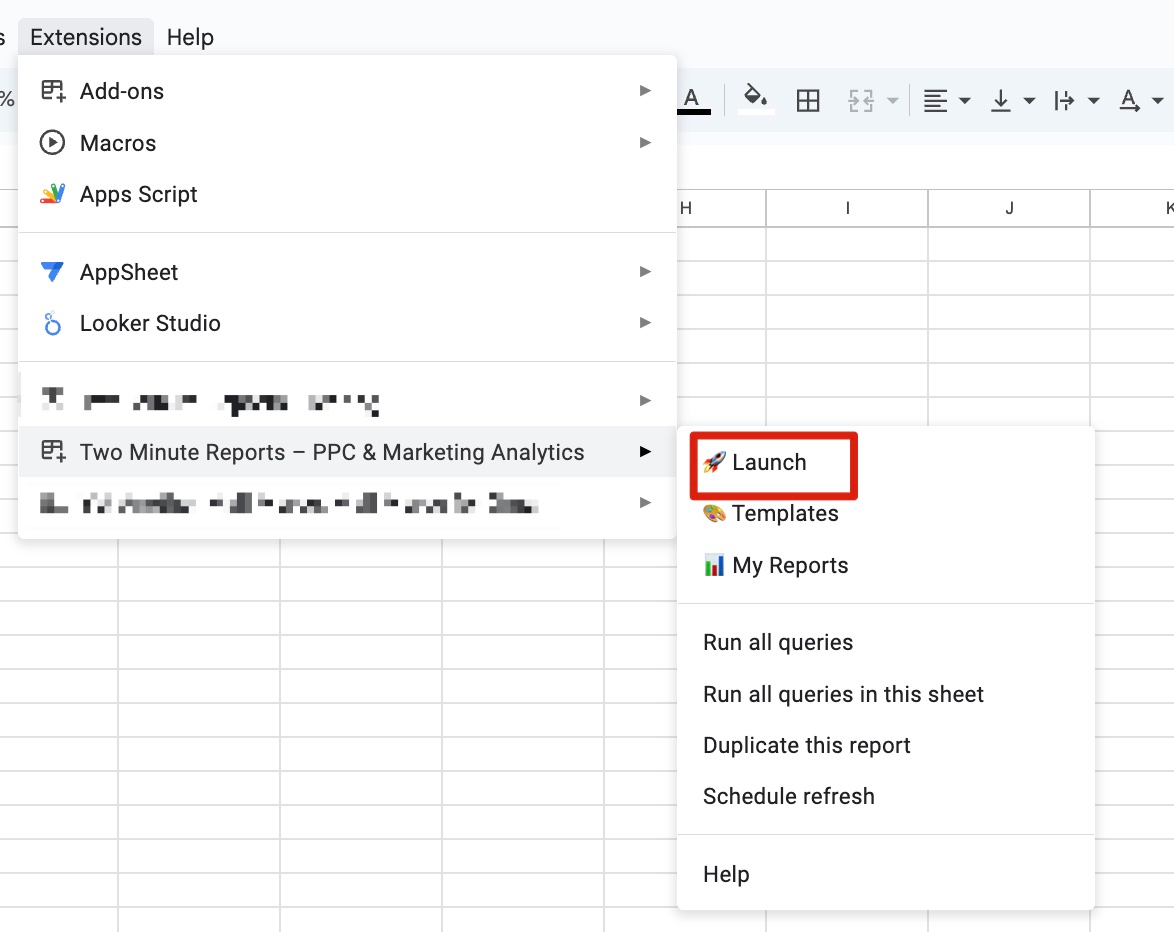This screenshot has width=1174, height=932.
Task: Select column J header
Action: point(1009,208)
